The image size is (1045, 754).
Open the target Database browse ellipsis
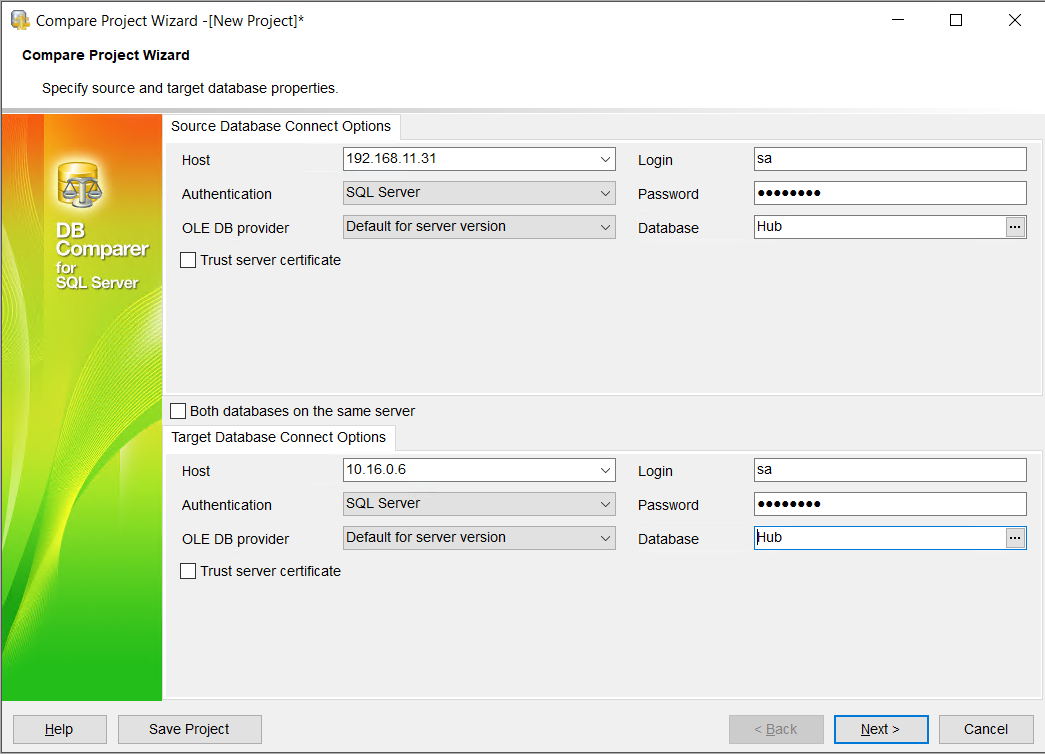[x=1015, y=537]
